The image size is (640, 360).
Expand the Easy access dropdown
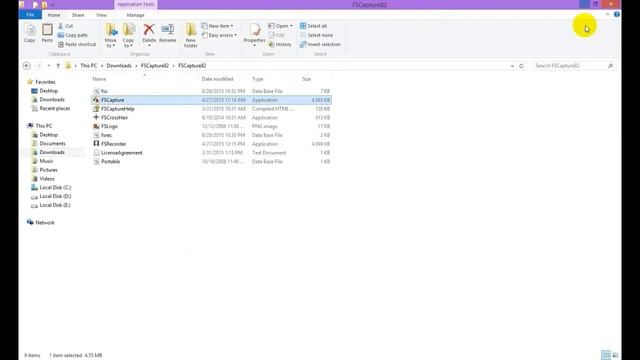[219, 35]
